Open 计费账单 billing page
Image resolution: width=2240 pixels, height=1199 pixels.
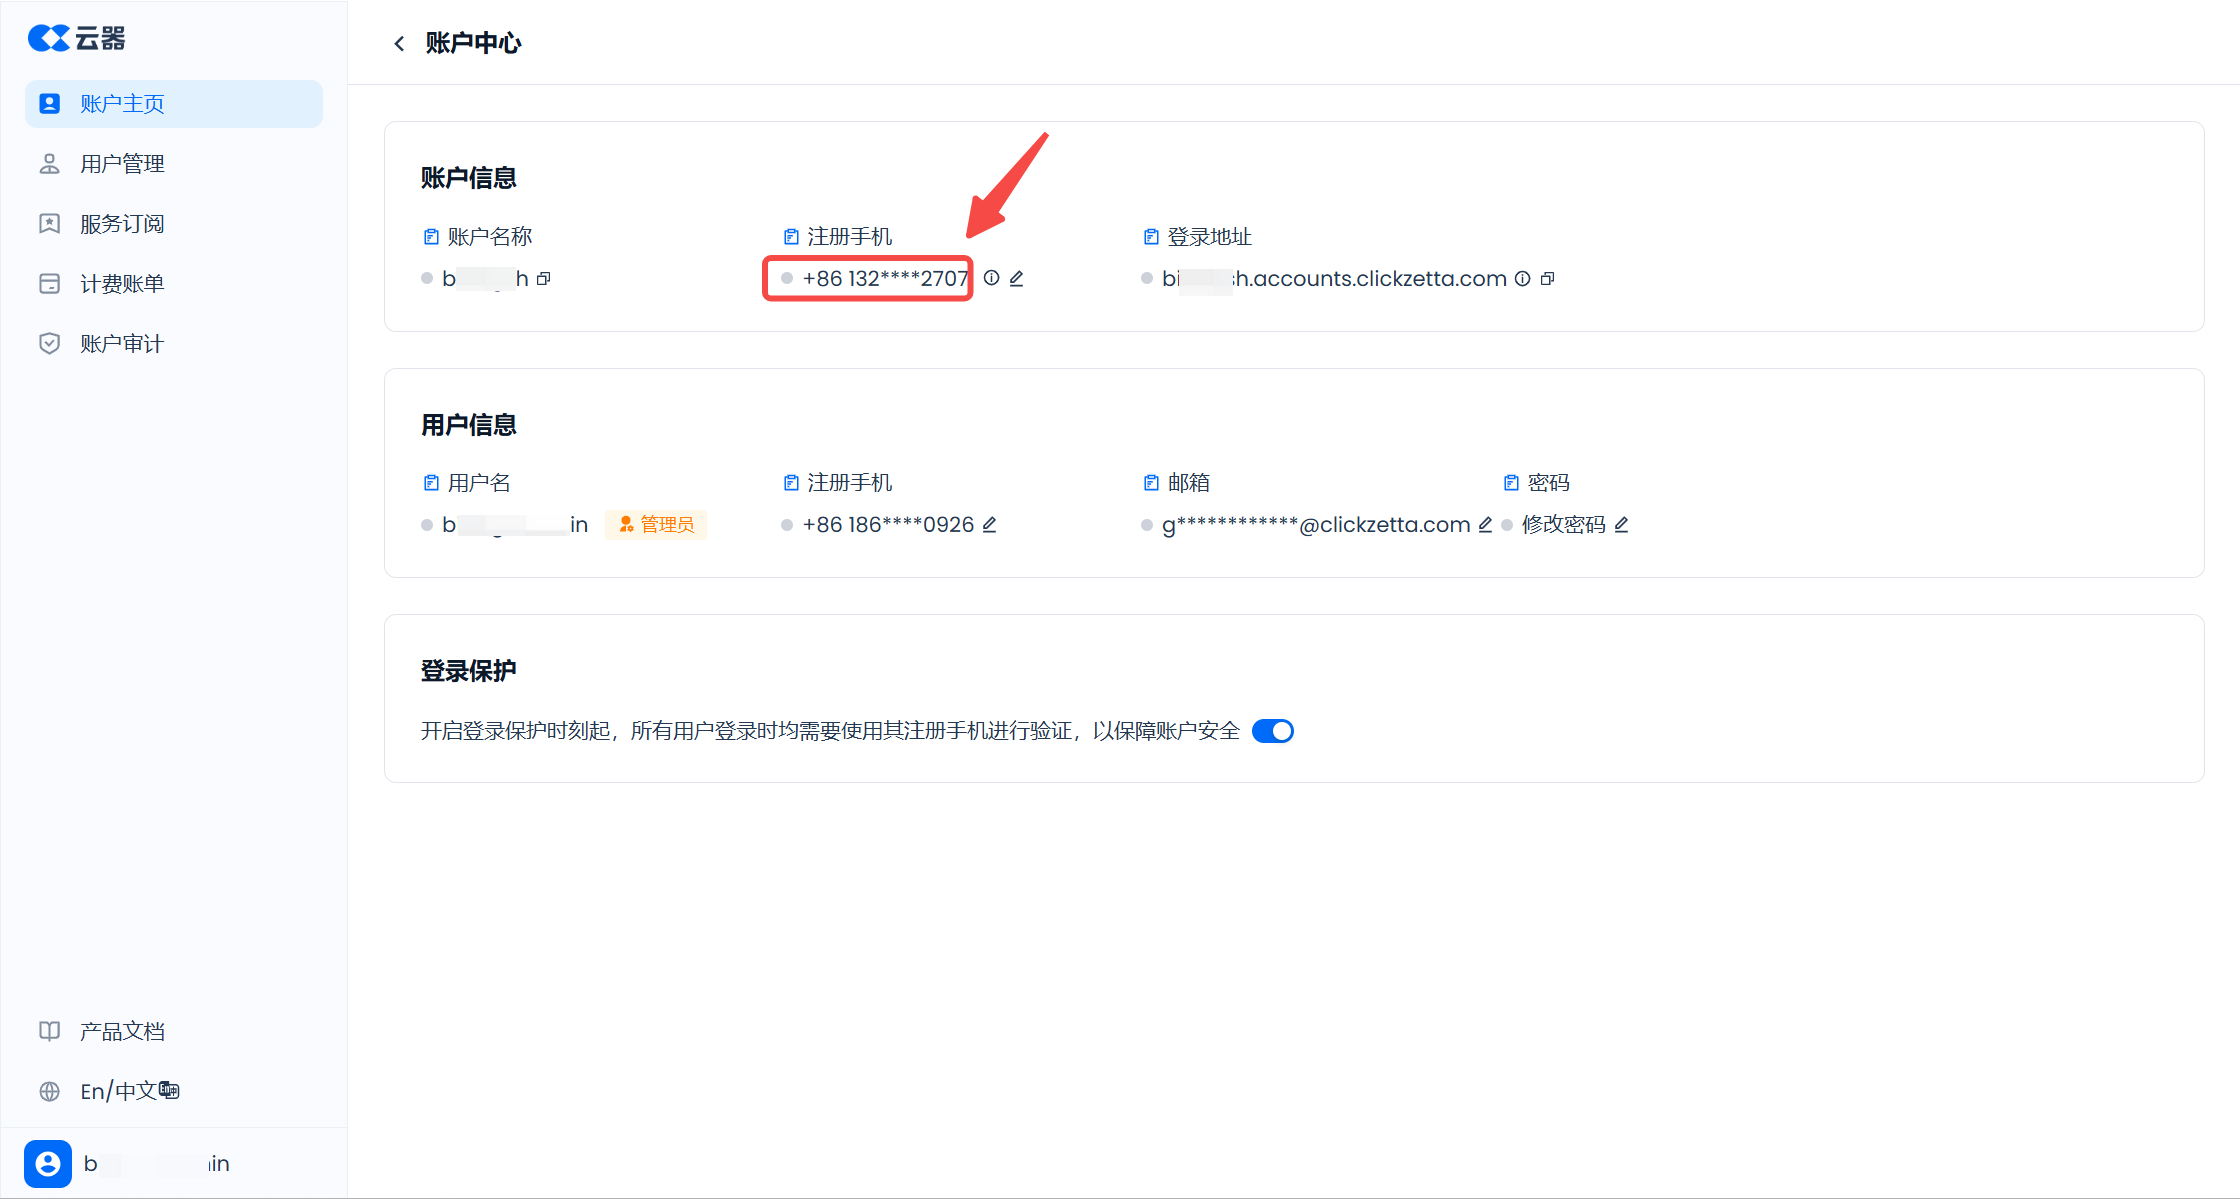tap(122, 284)
